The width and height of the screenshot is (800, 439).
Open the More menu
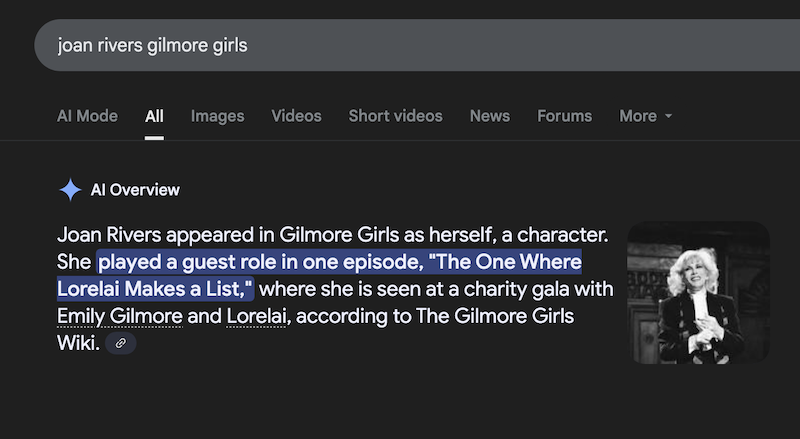coord(645,116)
